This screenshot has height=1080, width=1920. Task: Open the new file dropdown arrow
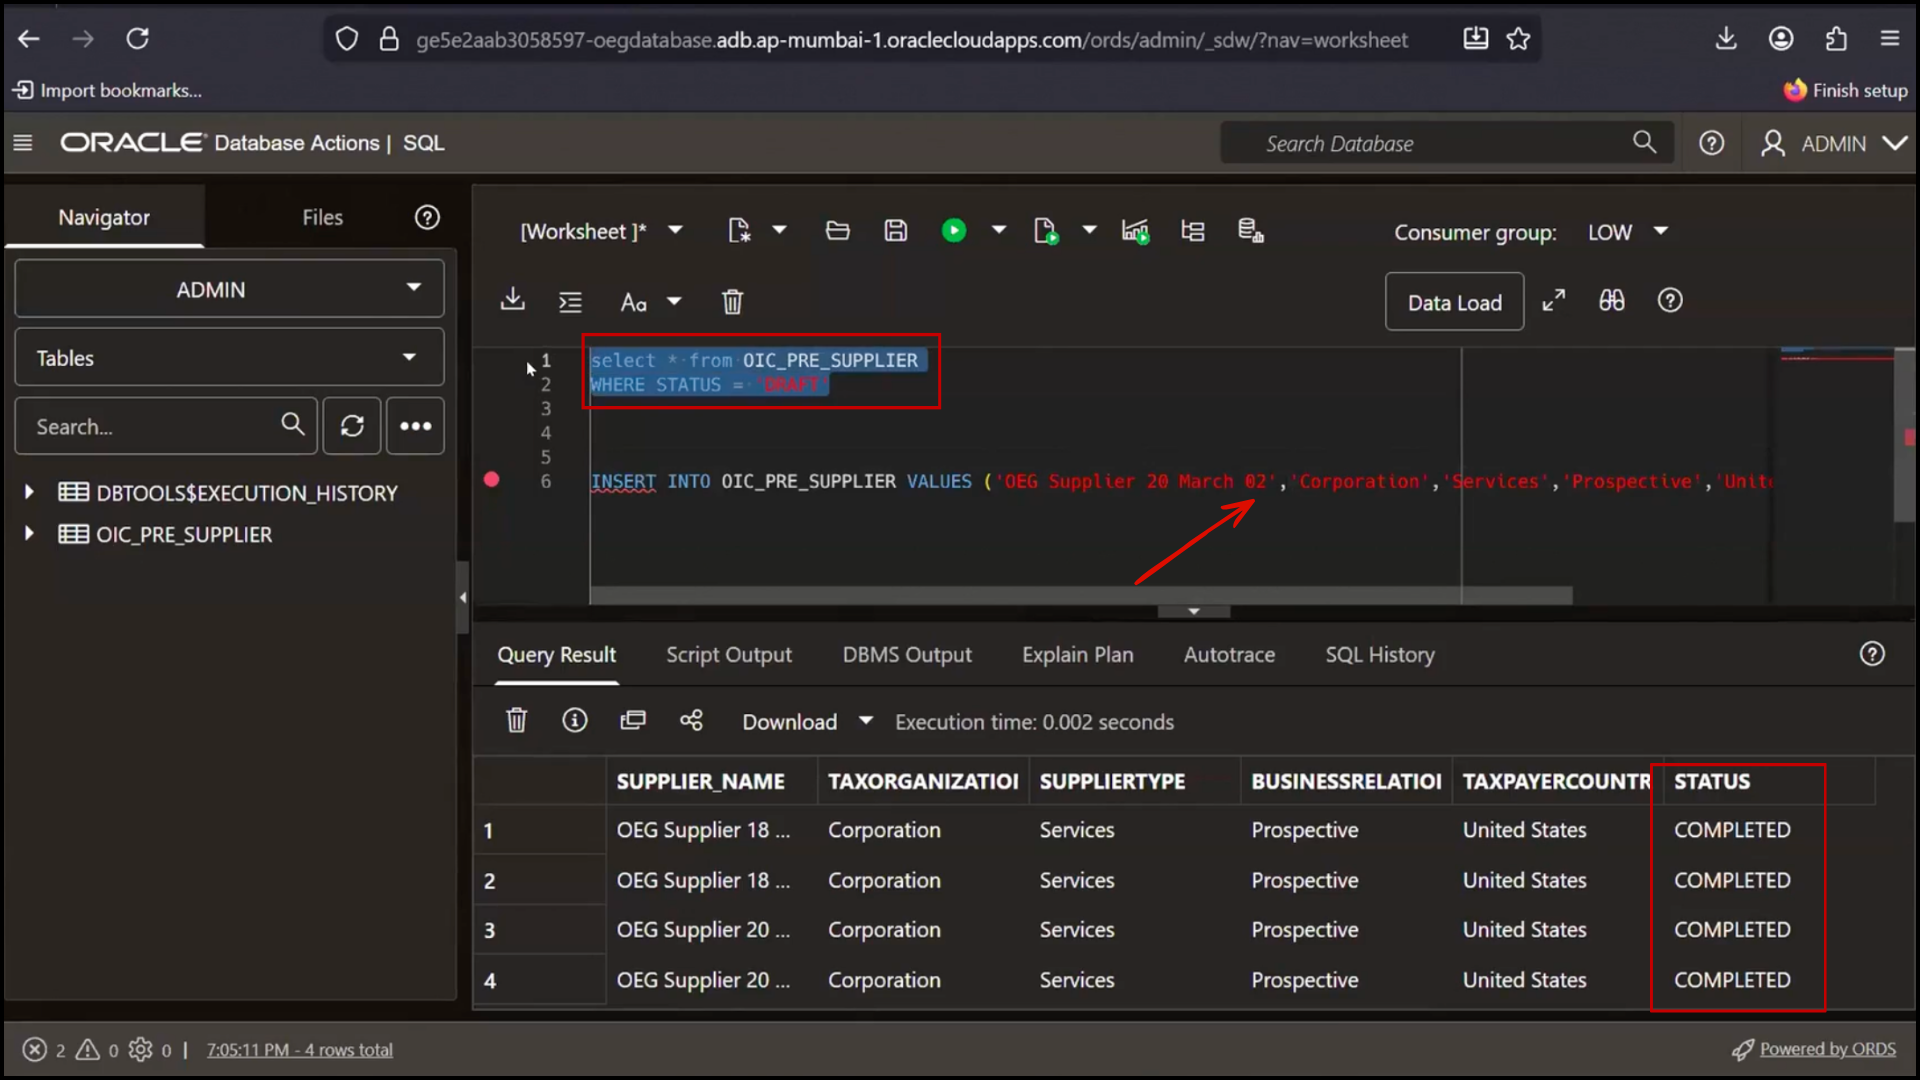[x=780, y=231]
